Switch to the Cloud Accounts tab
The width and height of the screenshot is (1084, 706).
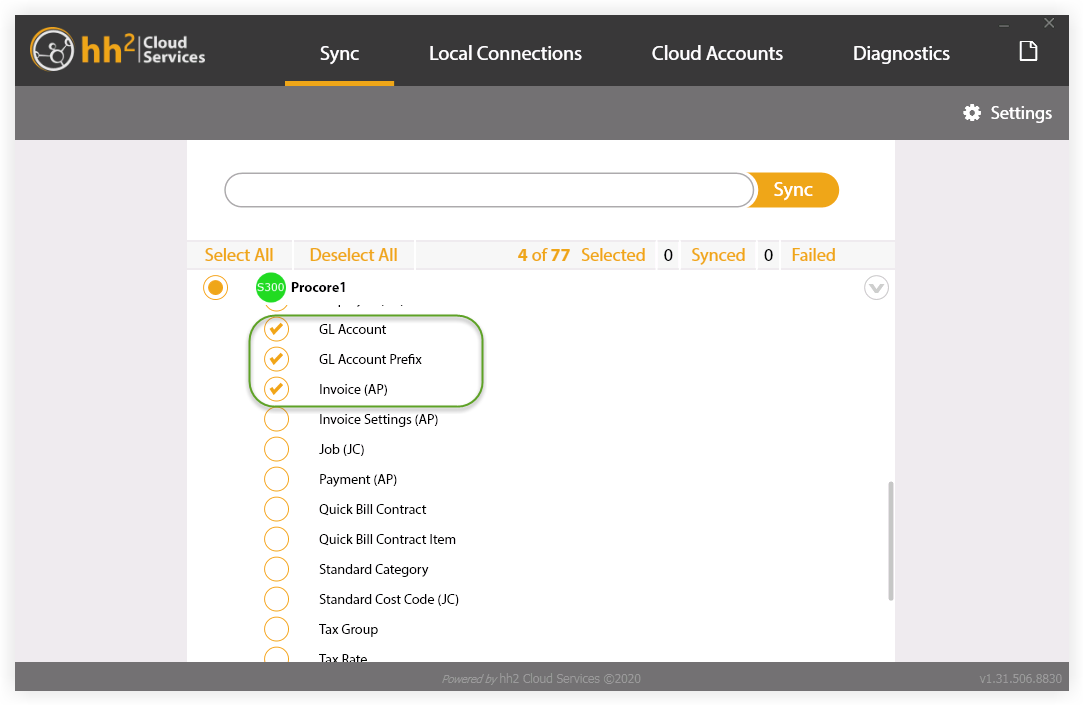click(717, 53)
